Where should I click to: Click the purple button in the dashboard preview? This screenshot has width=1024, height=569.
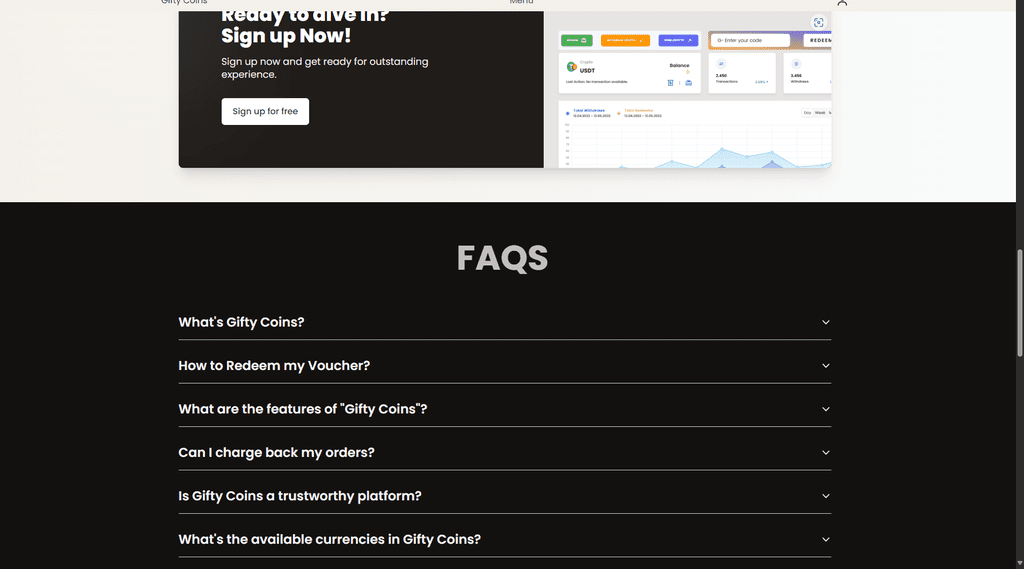point(678,41)
